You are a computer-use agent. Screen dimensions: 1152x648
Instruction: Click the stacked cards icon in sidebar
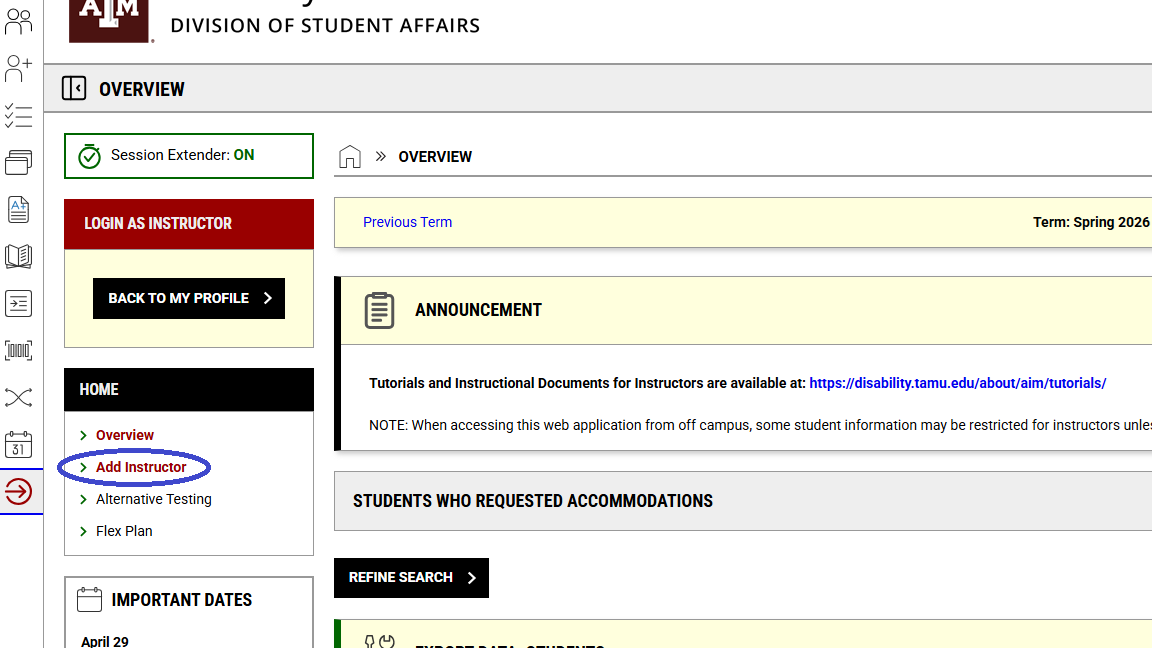[19, 162]
